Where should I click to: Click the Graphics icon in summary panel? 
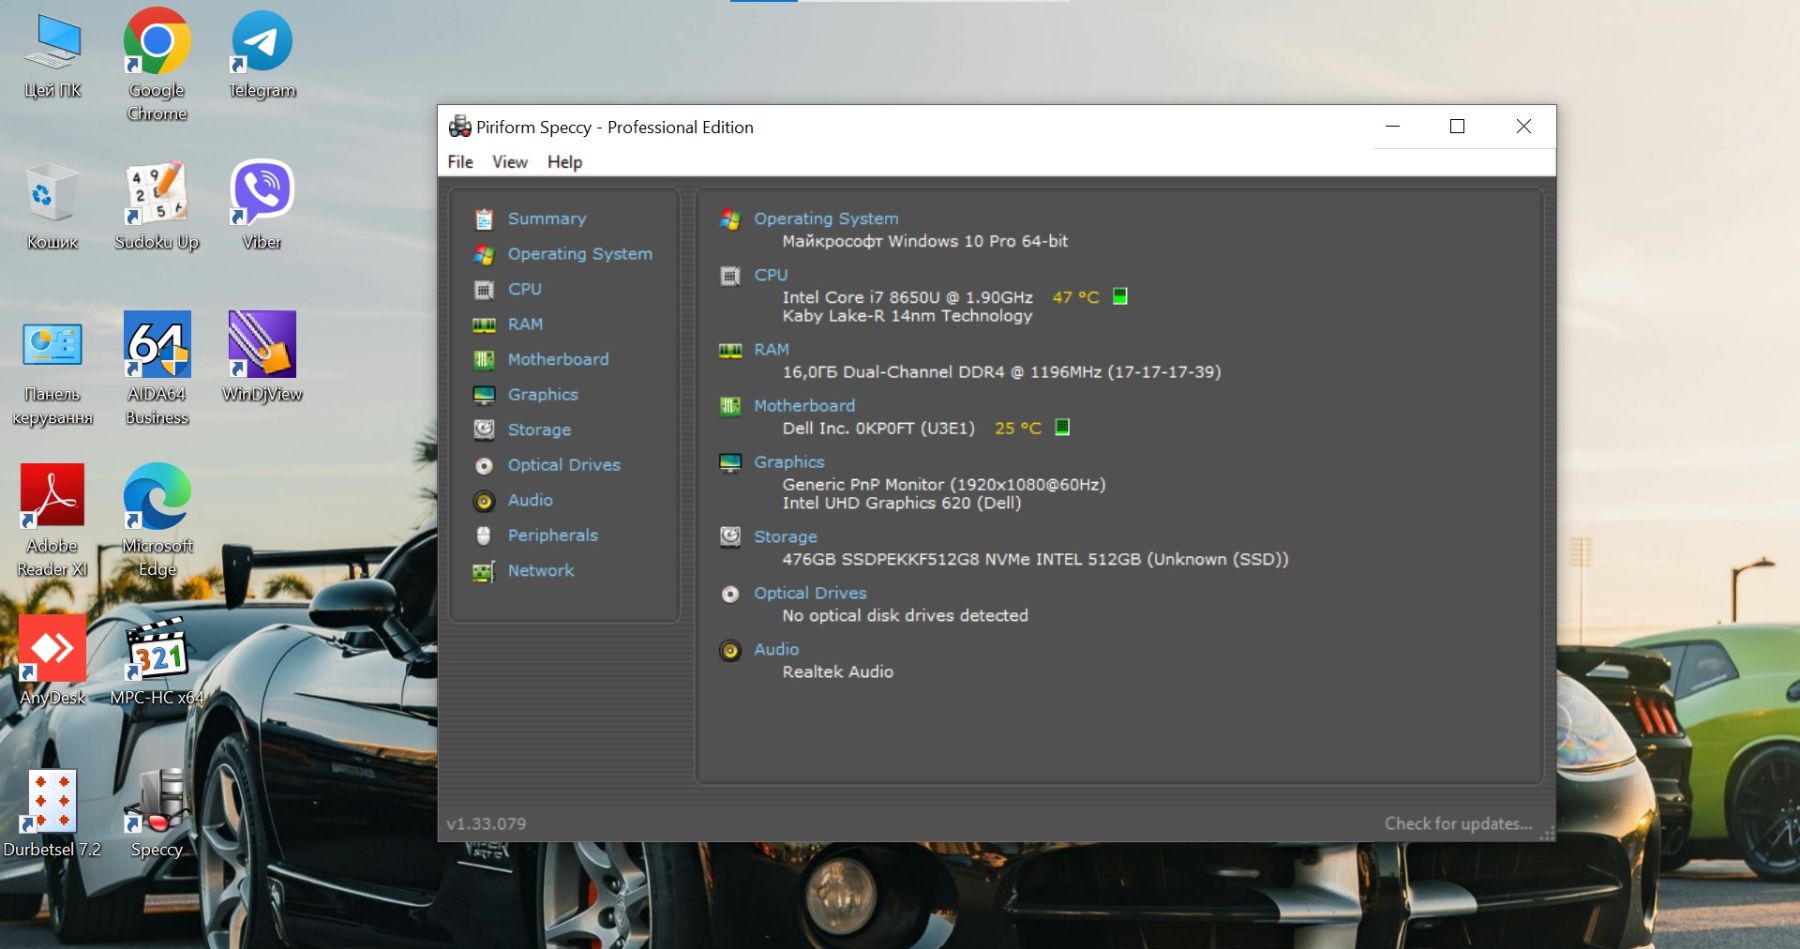click(x=730, y=463)
